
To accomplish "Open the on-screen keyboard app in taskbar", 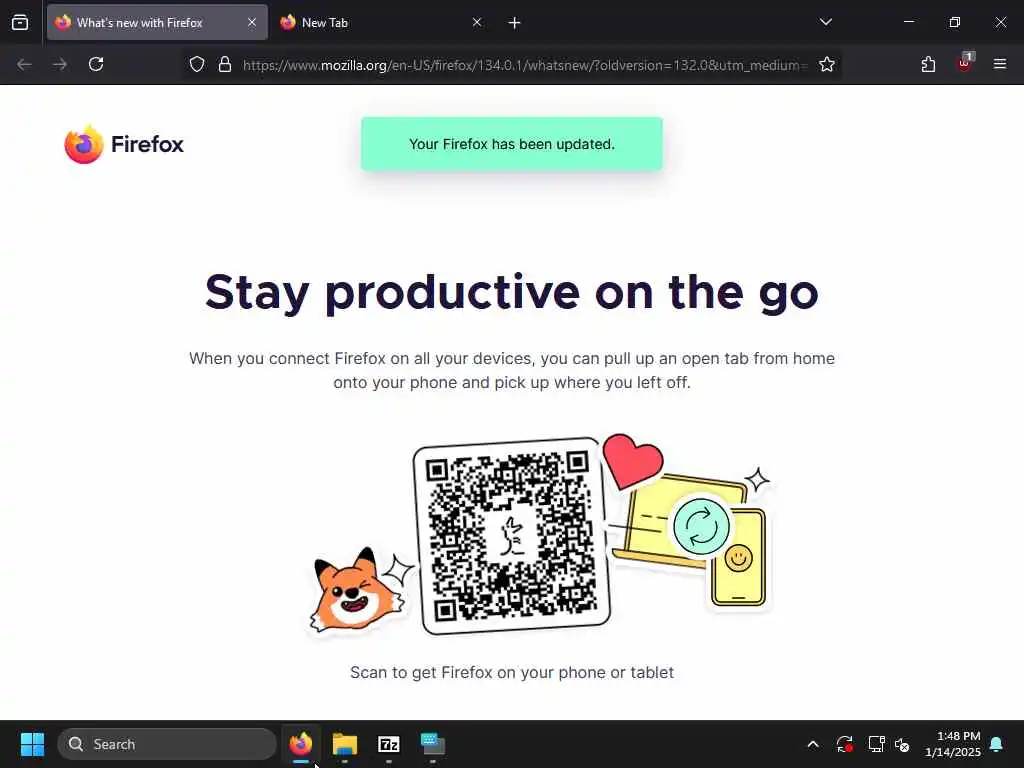I will (x=432, y=744).
